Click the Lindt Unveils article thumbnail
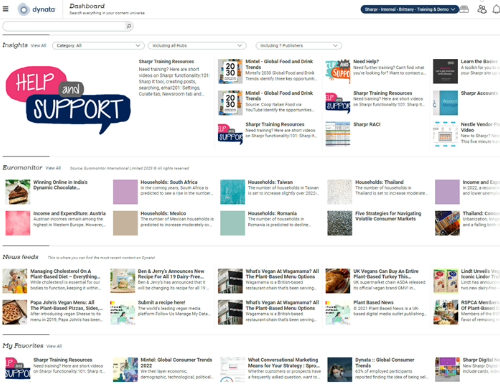The height and width of the screenshot is (387, 500). point(446,281)
